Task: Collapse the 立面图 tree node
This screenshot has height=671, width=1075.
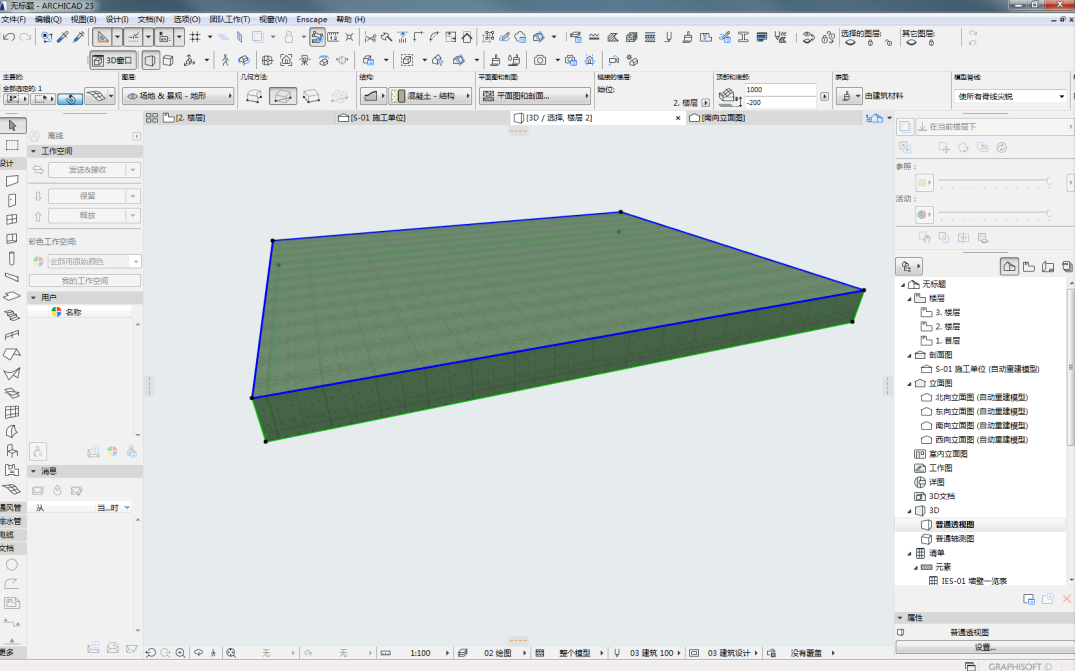Action: pyautogui.click(x=910, y=383)
